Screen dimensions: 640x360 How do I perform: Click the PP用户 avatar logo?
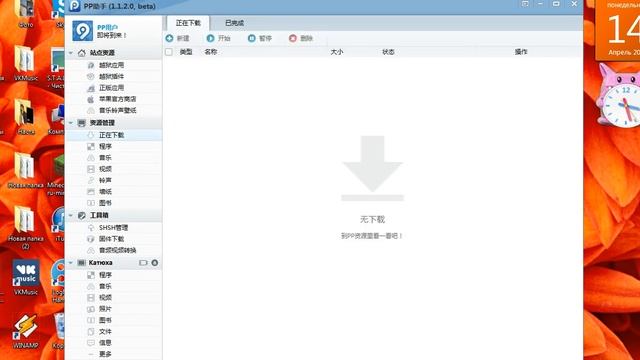tap(82, 31)
